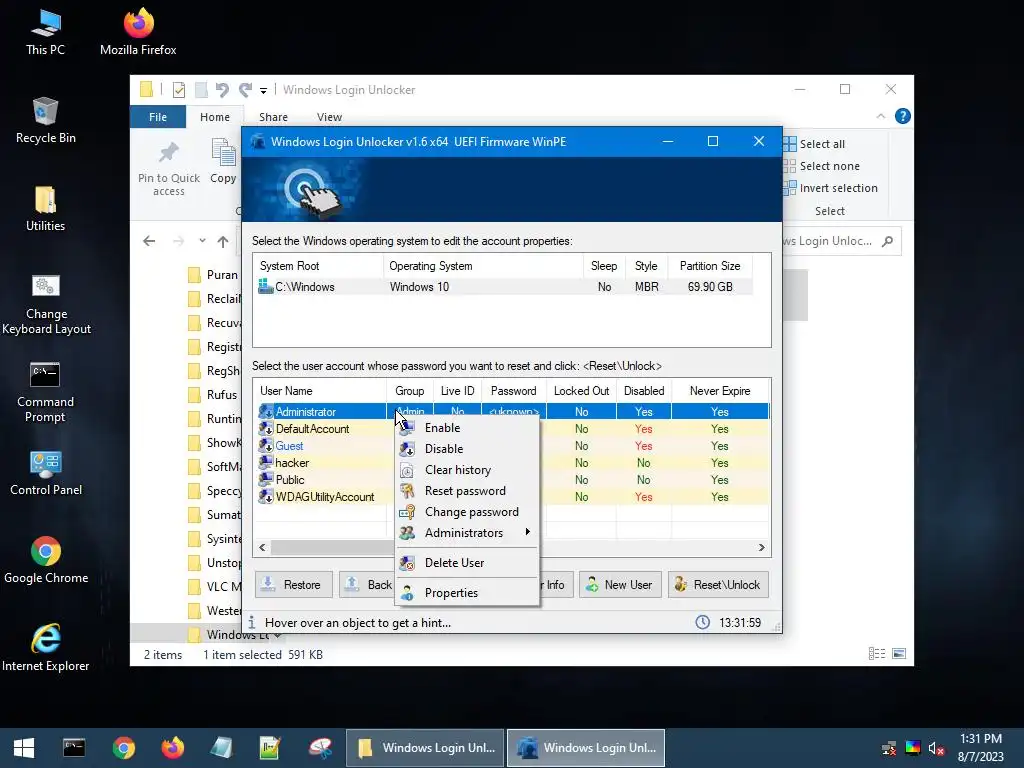Choose Enable from context menu
The height and width of the screenshot is (768, 1024).
[467, 428]
